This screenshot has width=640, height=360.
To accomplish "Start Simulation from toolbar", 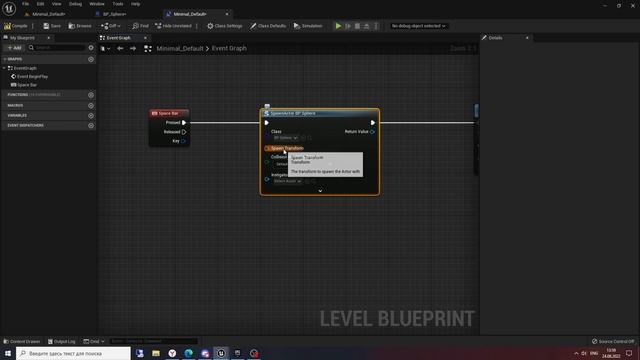I will click(308, 26).
